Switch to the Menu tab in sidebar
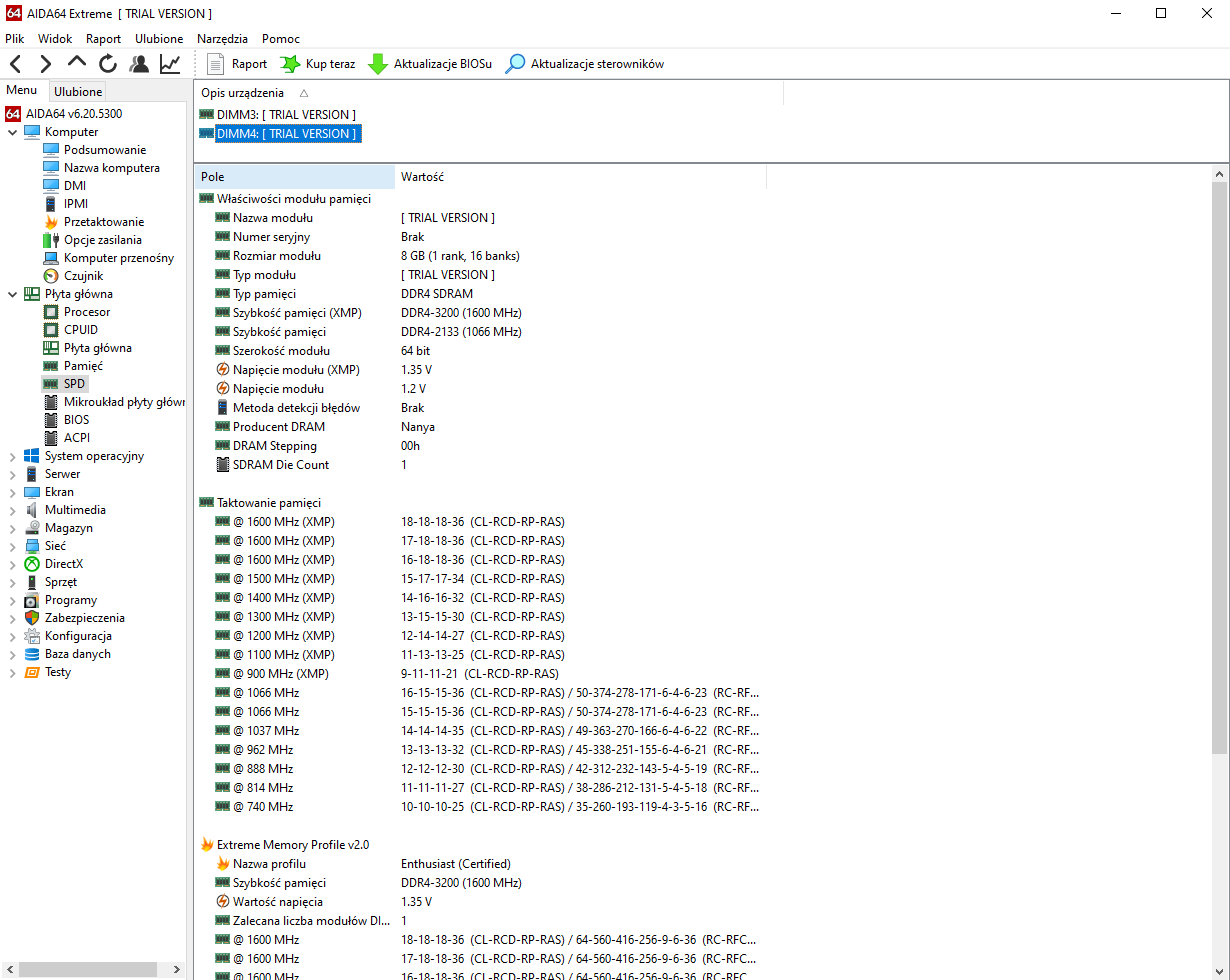The height and width of the screenshot is (980, 1230). point(22,90)
